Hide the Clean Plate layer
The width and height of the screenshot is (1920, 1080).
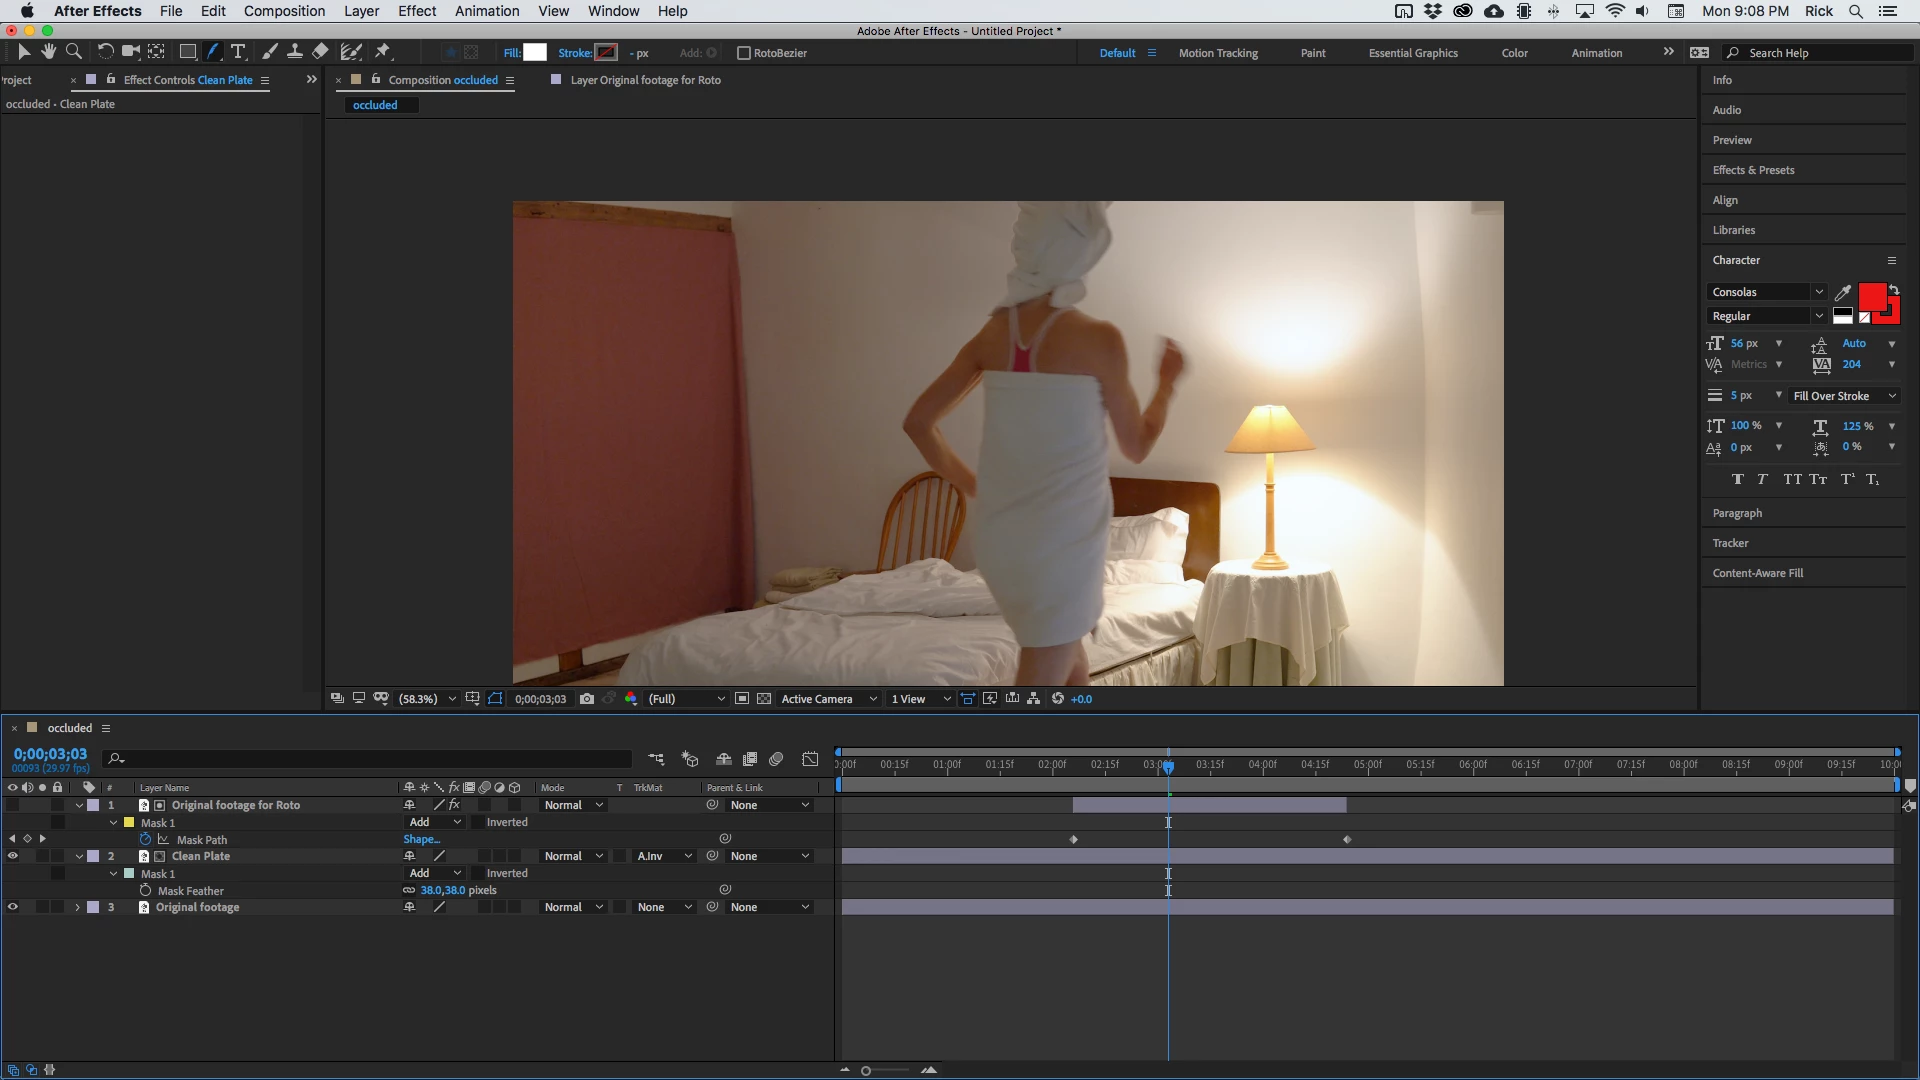coord(13,857)
